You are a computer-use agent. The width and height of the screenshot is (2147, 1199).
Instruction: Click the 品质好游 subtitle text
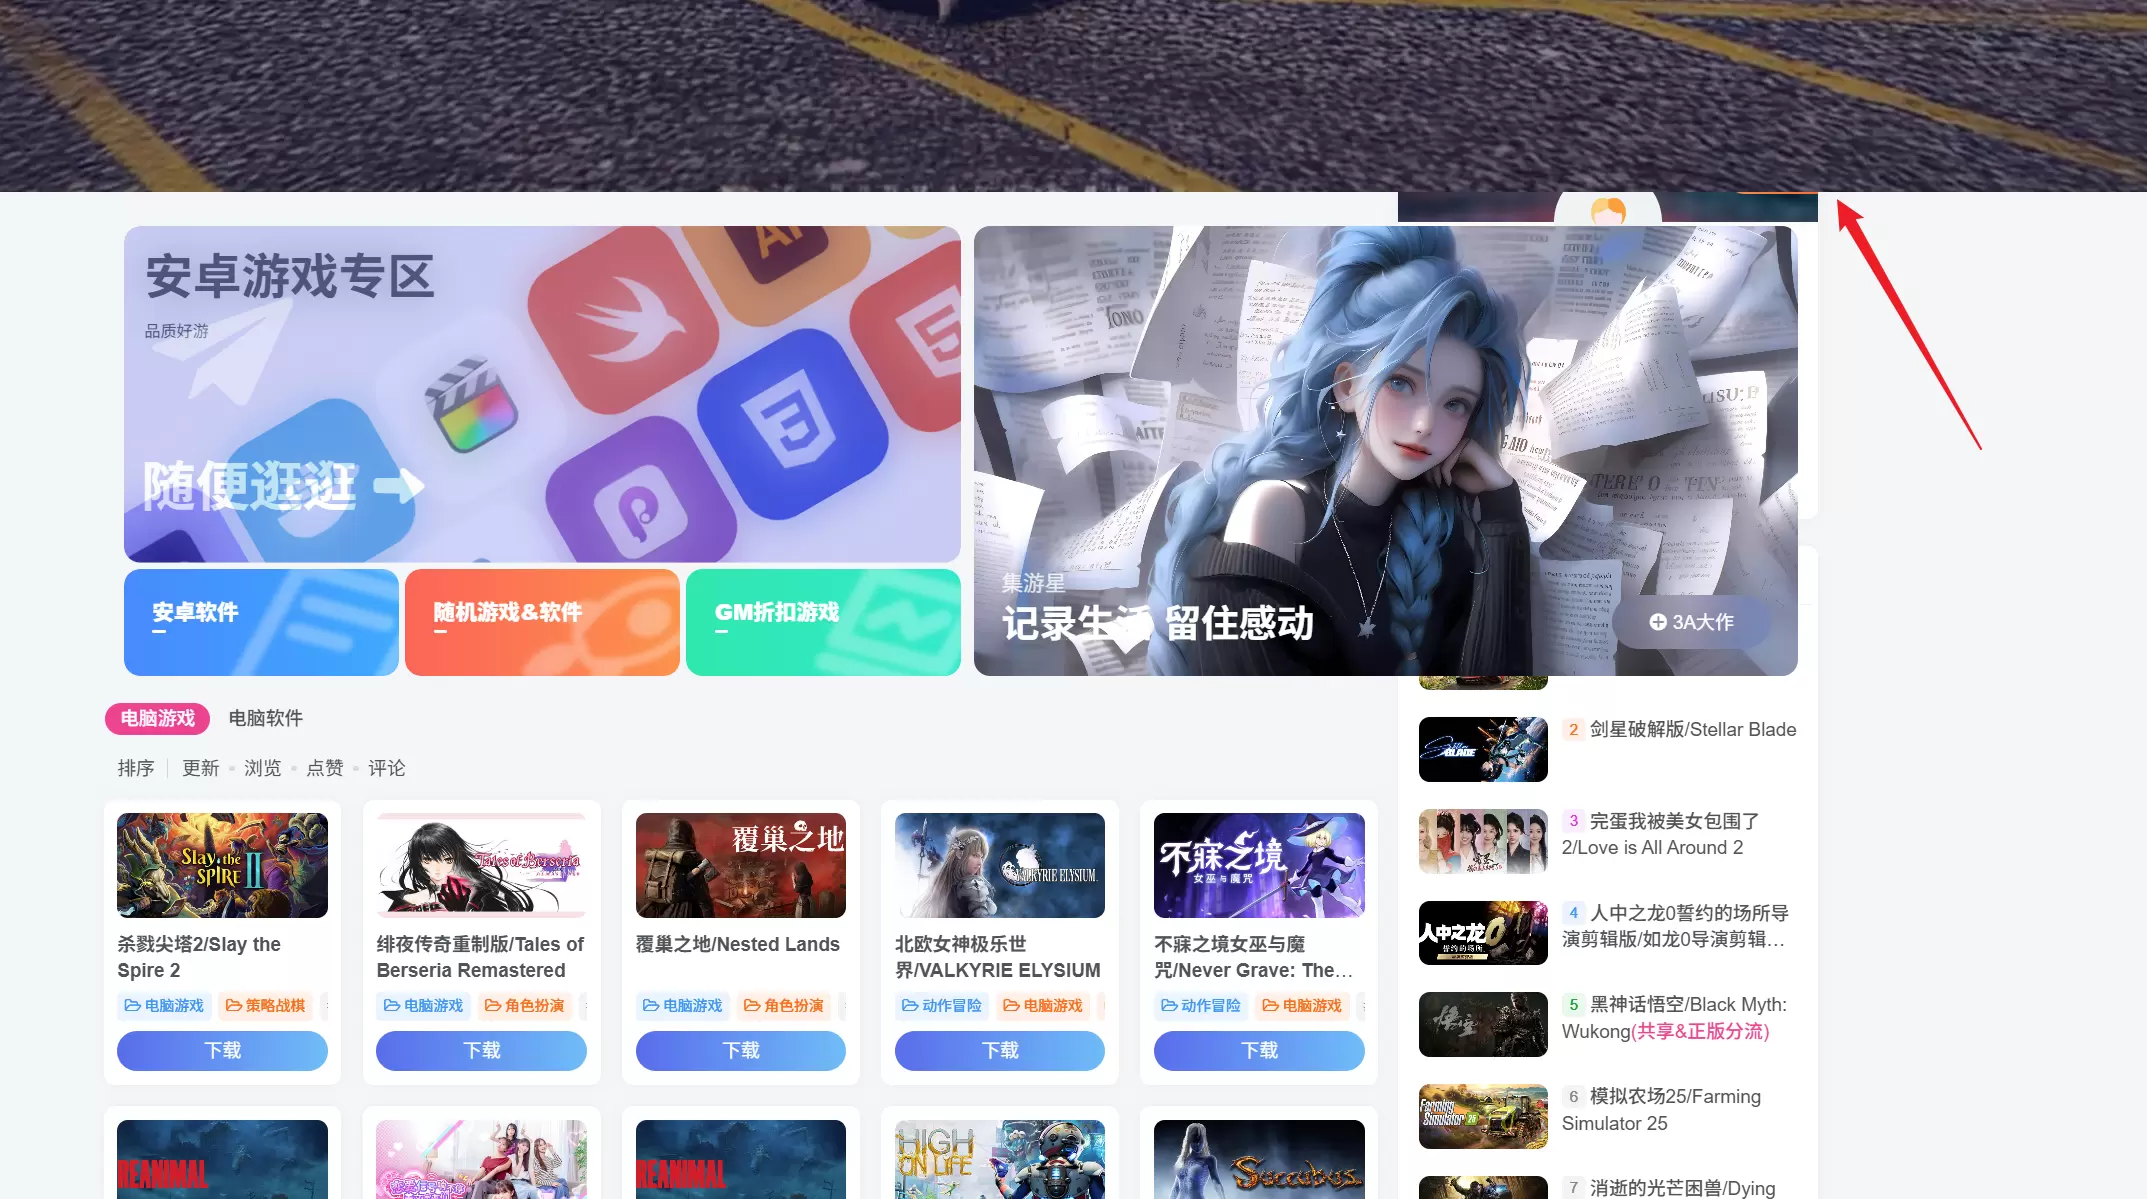pos(177,331)
